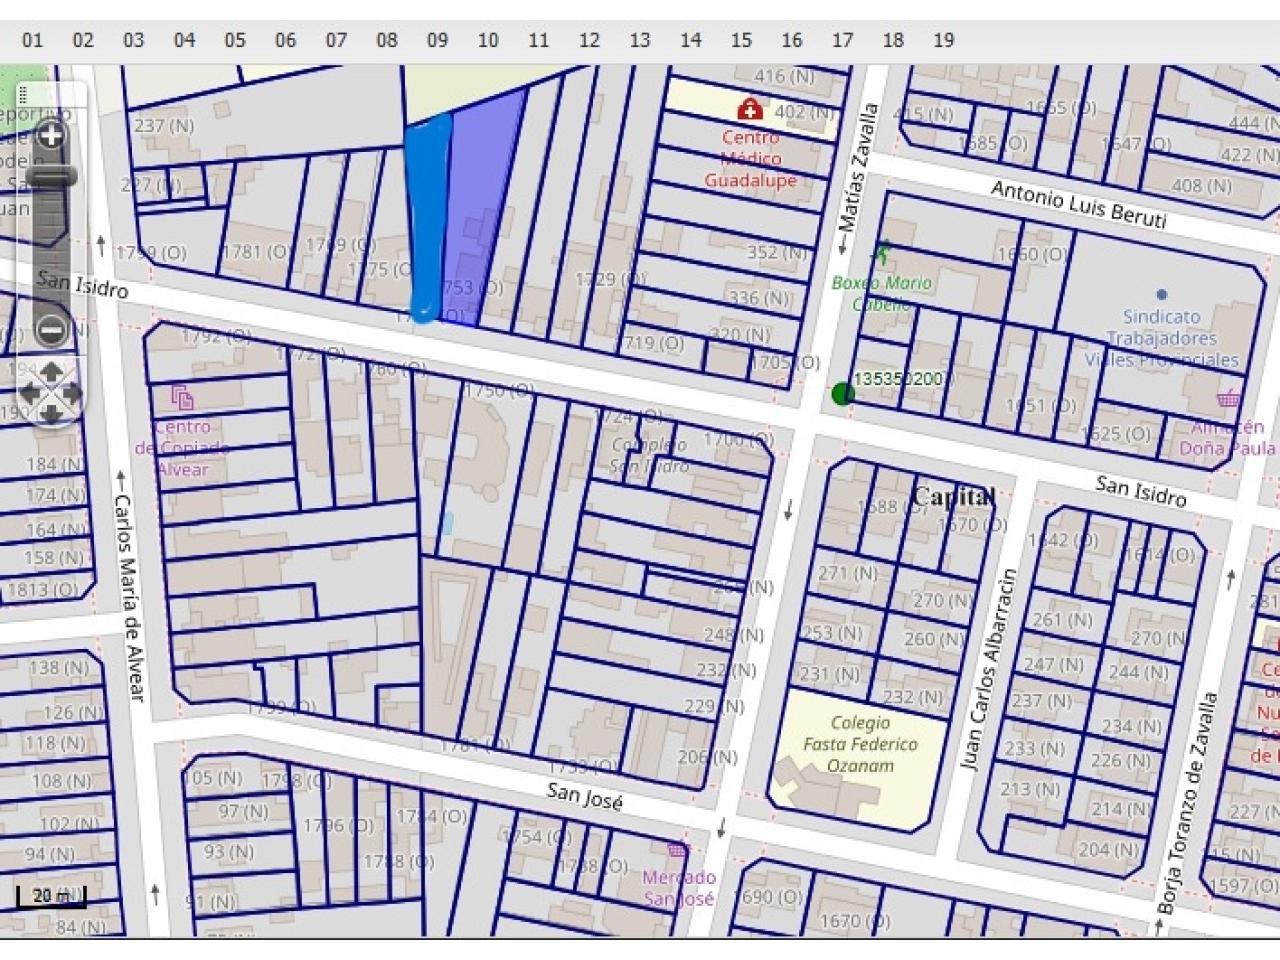The image size is (1280, 960).
Task: Click the Centro Médico Guadalupe hospital icon
Action: (749, 108)
